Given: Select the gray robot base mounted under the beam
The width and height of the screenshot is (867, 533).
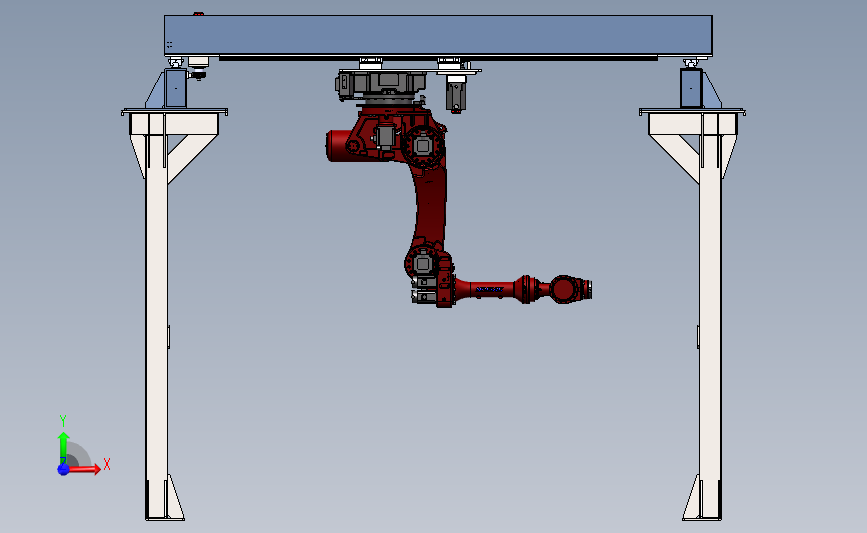Looking at the screenshot, I should pos(382,84).
